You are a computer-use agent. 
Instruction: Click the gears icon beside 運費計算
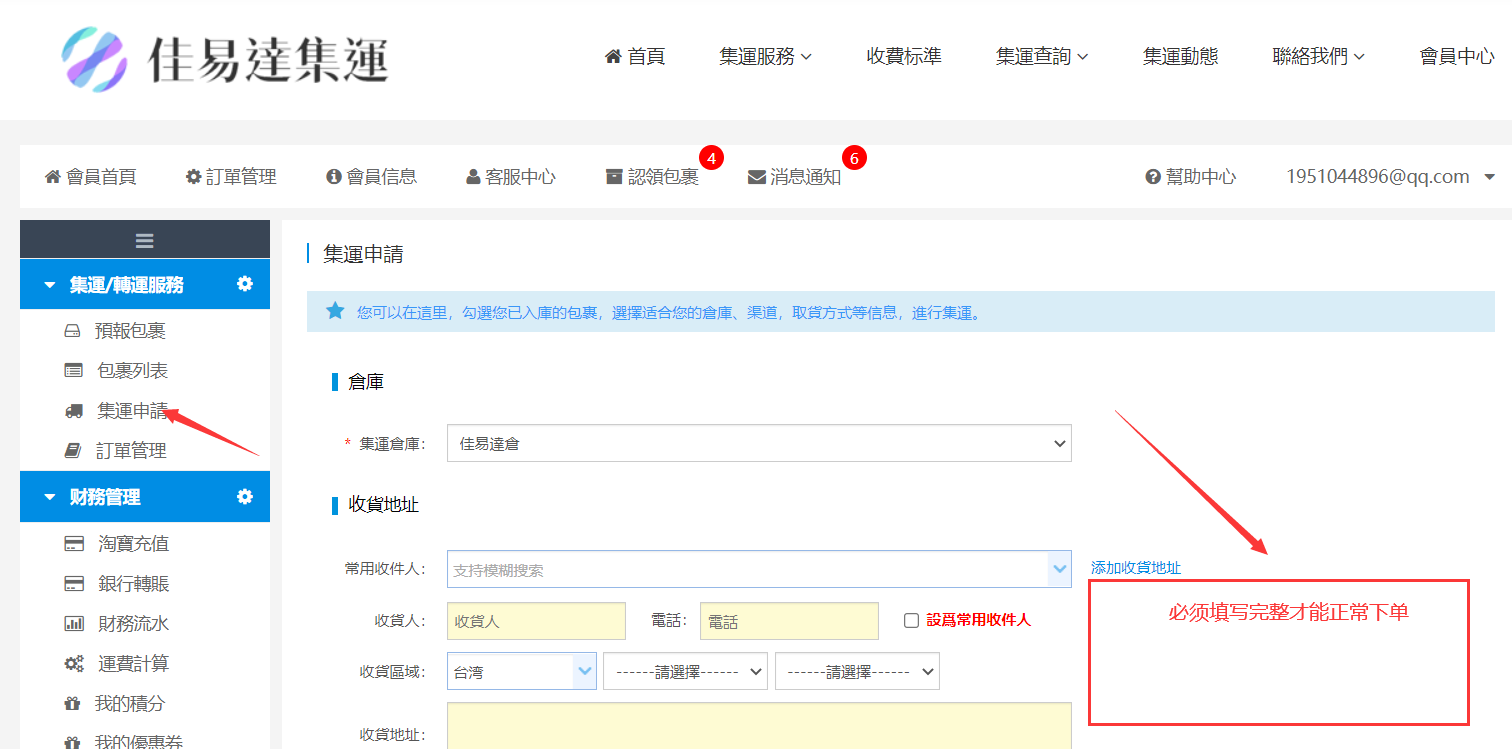[x=73, y=664]
